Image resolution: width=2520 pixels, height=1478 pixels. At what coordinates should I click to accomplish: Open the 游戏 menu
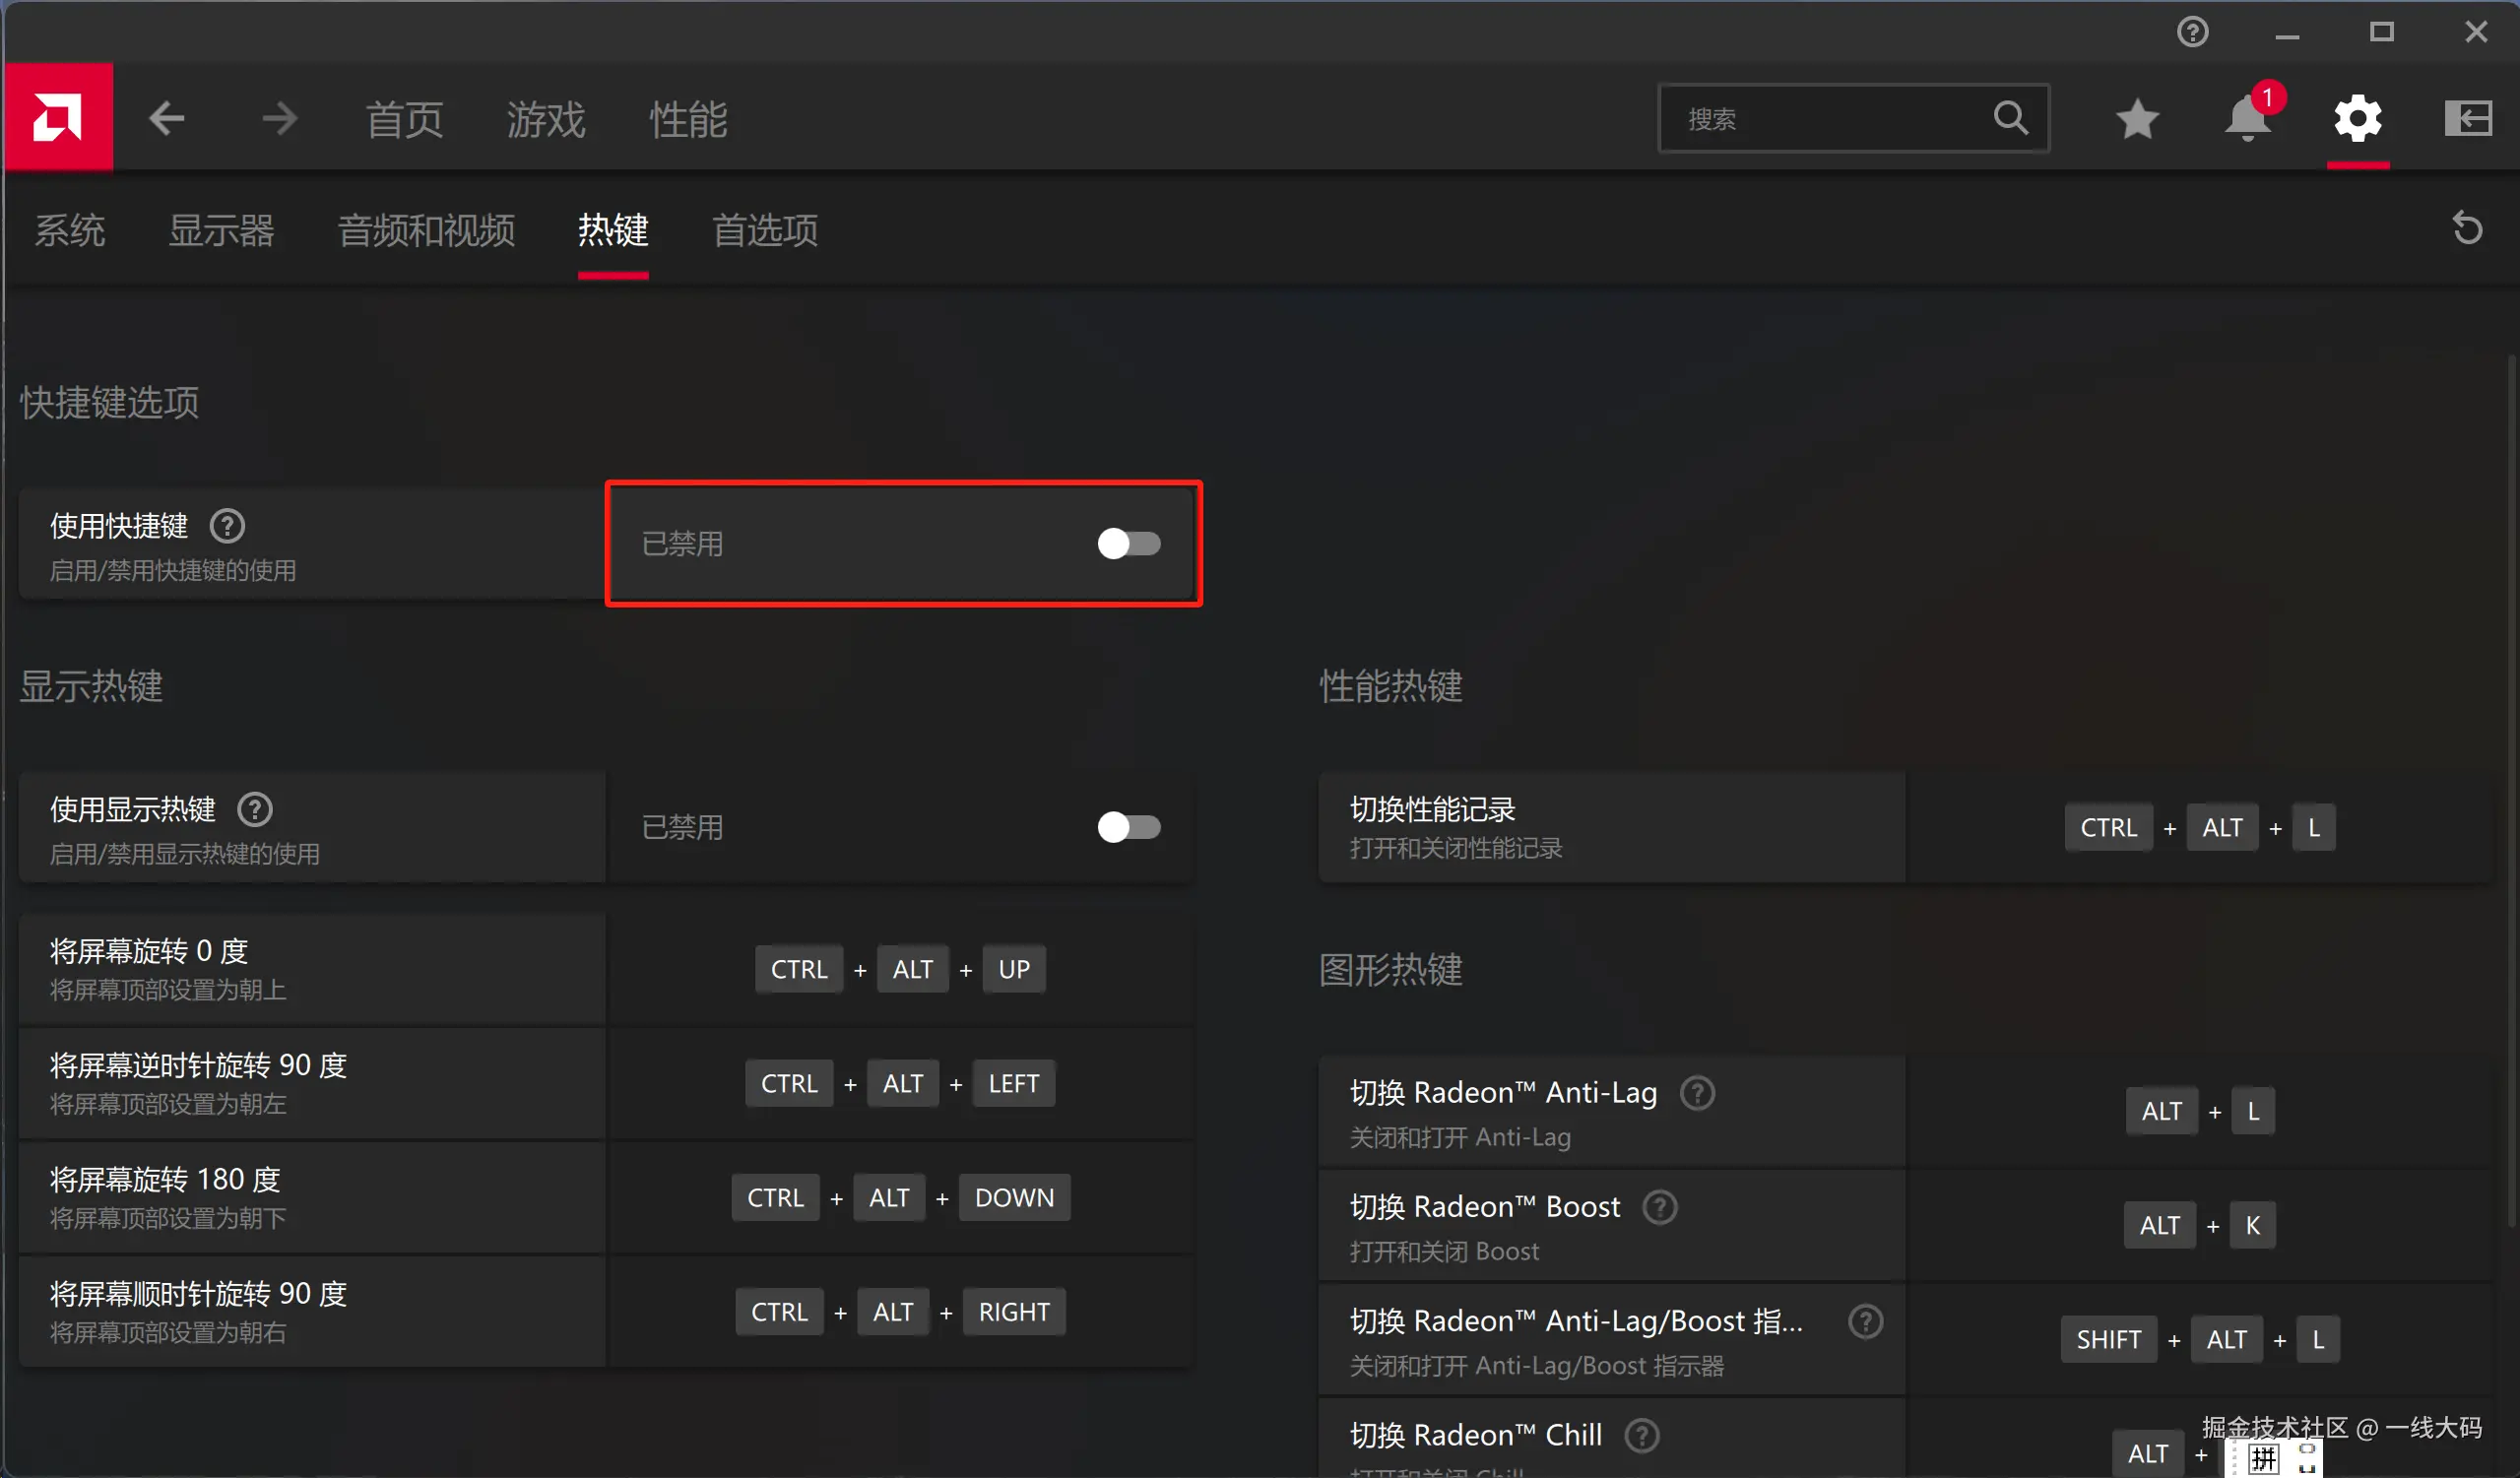click(x=545, y=119)
